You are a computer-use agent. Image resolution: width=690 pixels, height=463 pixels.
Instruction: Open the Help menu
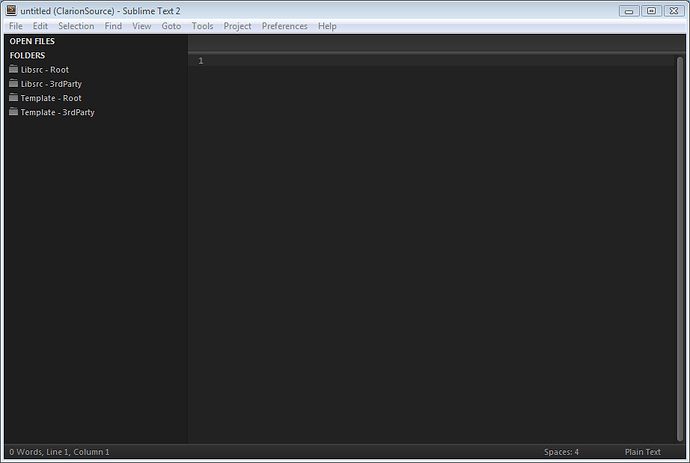pos(327,26)
